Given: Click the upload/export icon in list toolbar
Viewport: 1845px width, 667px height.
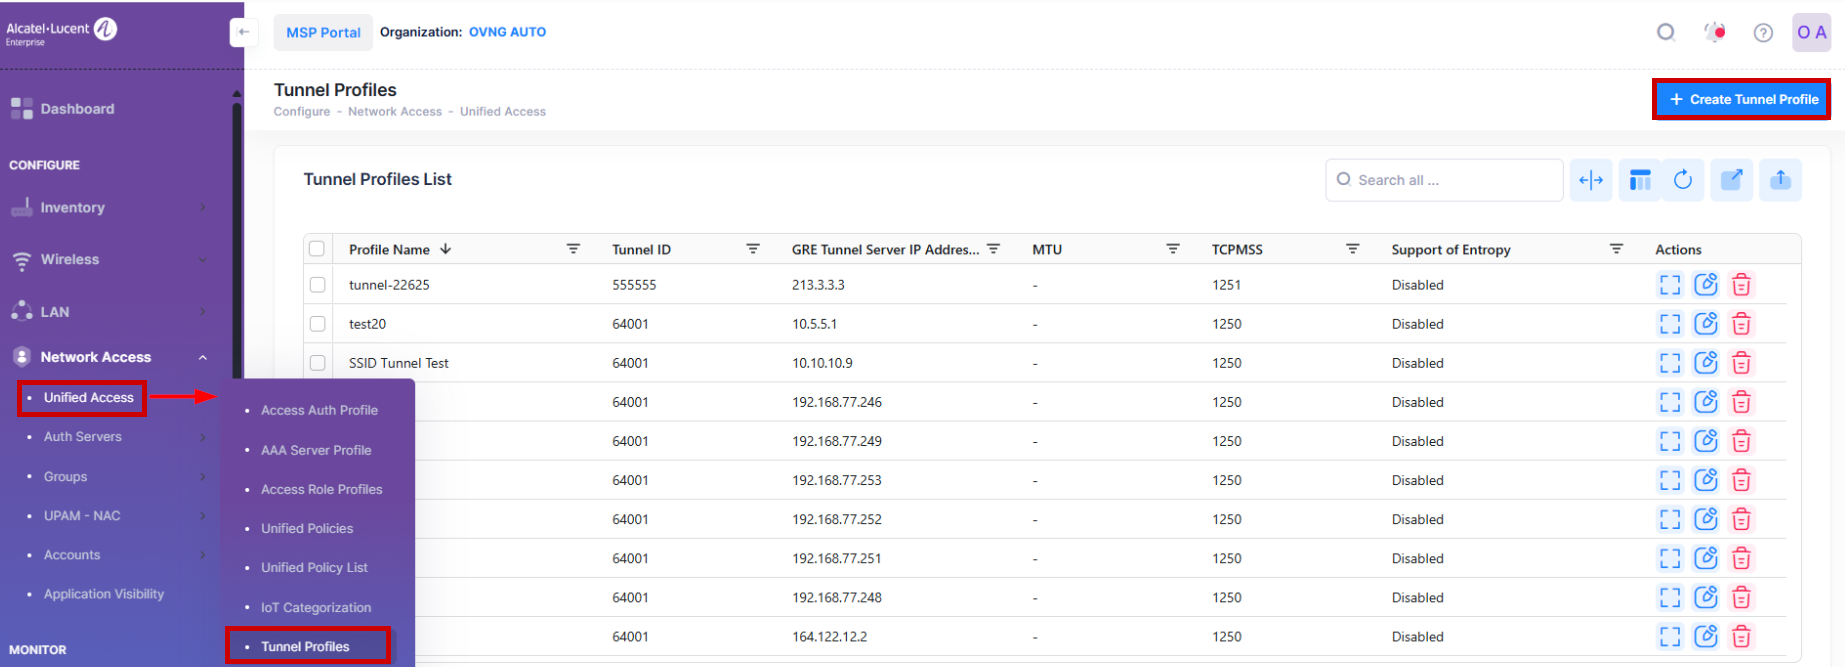Looking at the screenshot, I should tap(1780, 180).
